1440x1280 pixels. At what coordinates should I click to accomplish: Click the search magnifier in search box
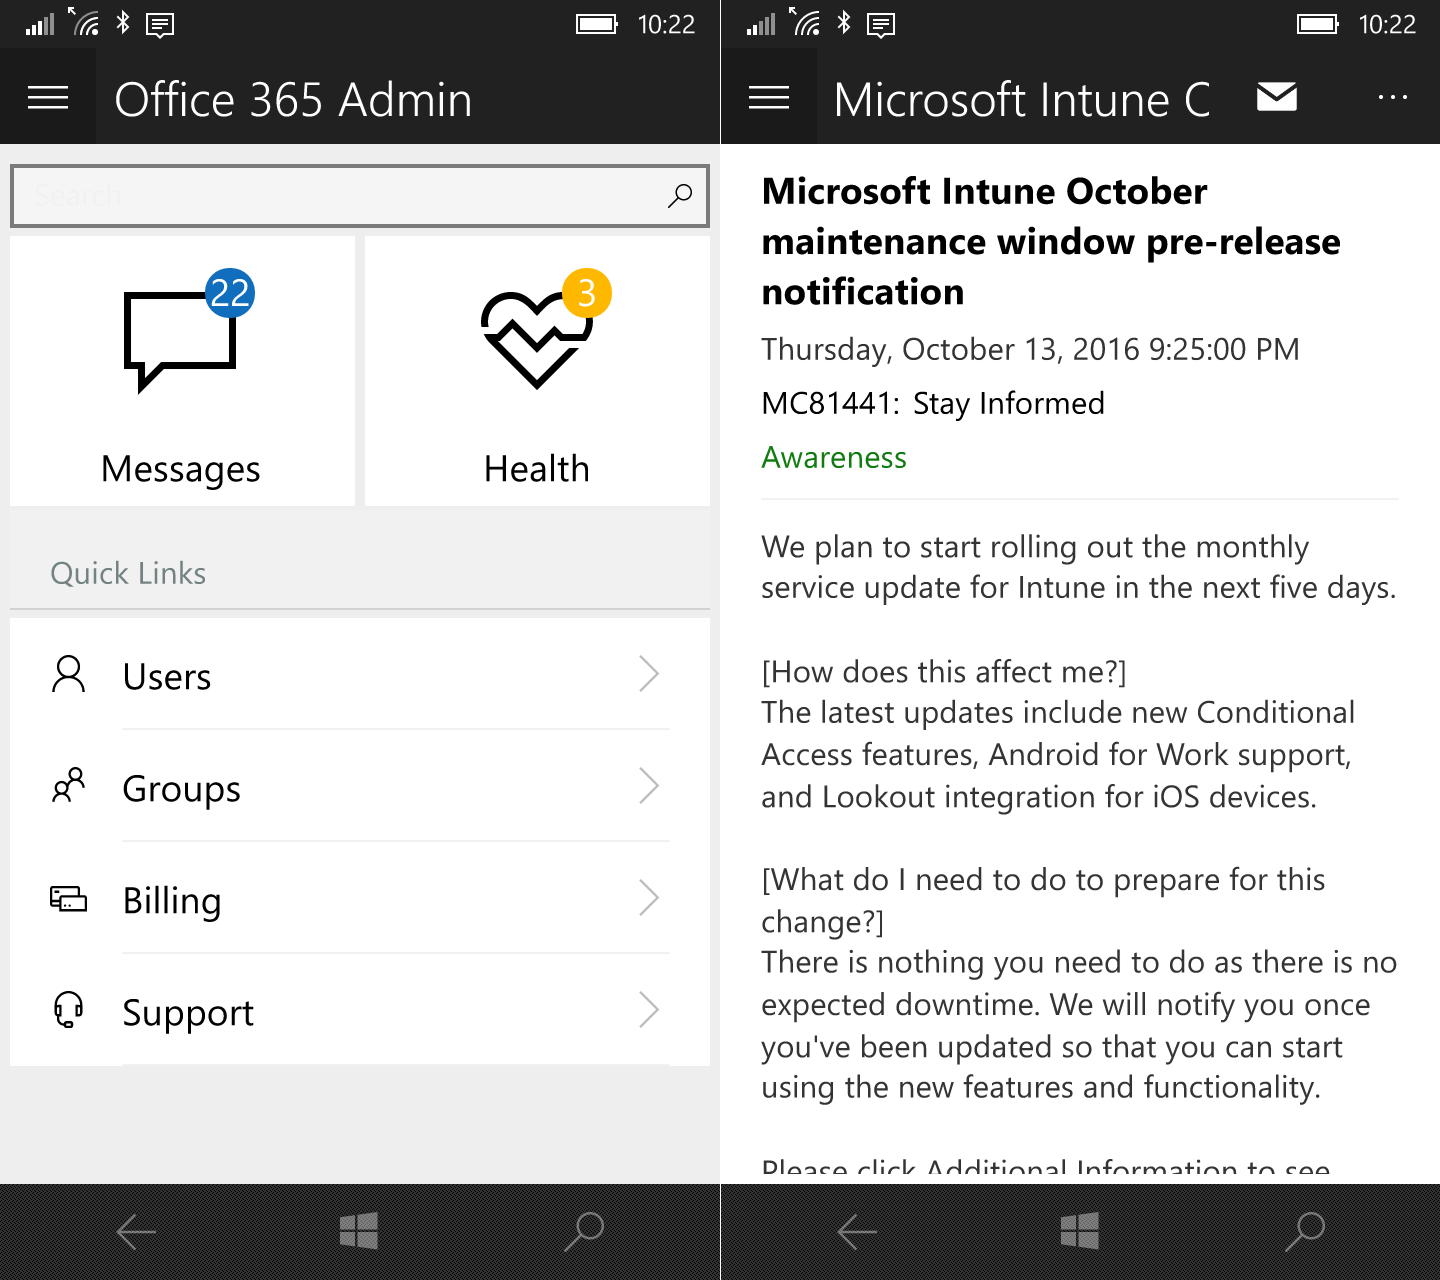[x=680, y=195]
